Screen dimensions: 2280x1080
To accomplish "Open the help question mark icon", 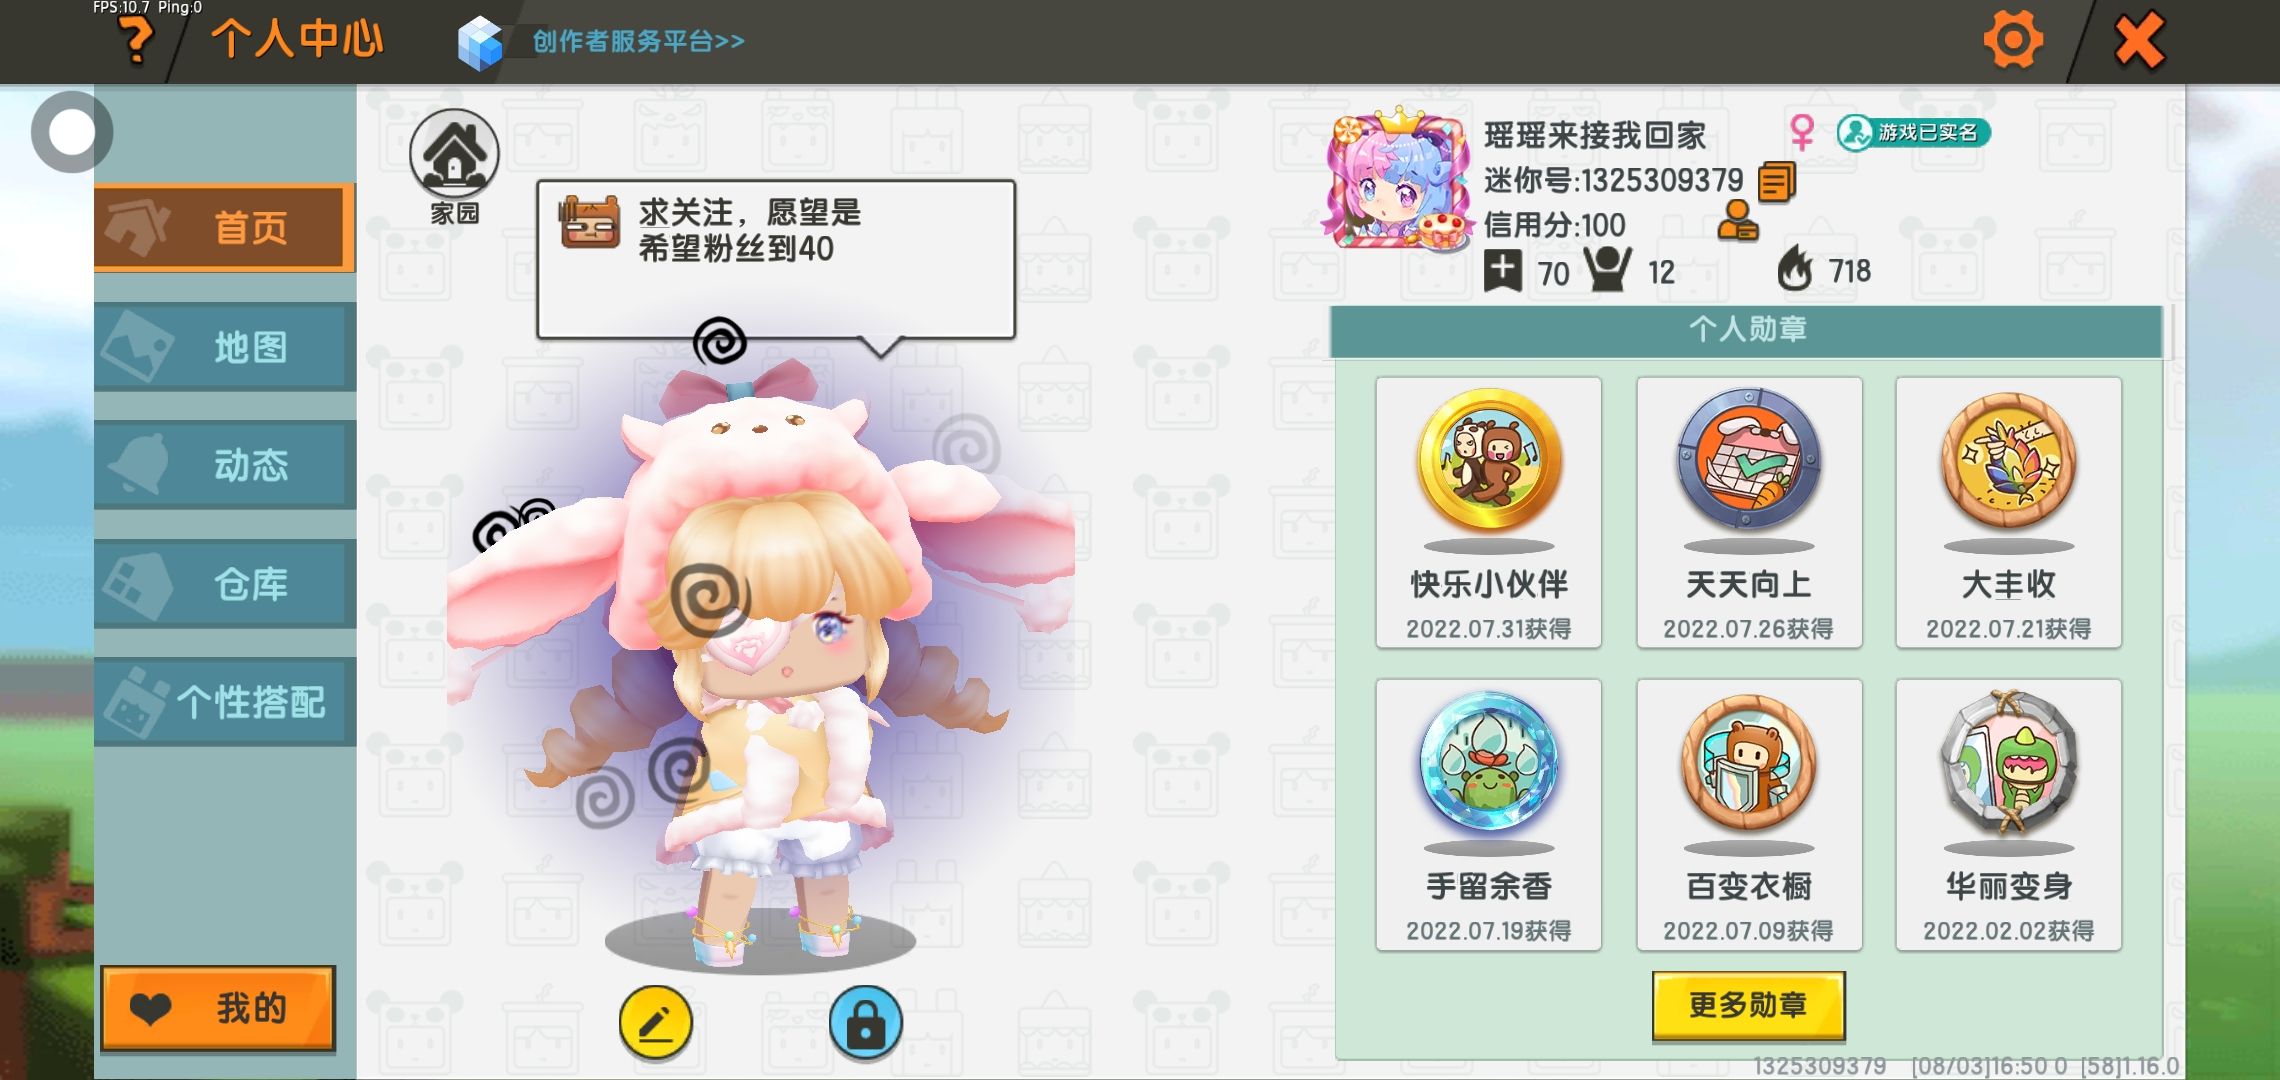I will point(136,42).
